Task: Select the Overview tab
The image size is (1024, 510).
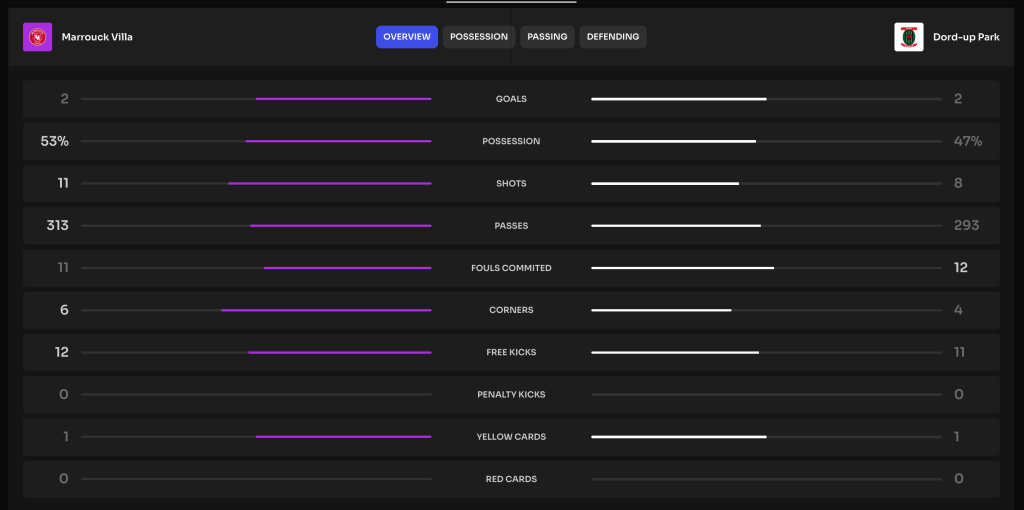Action: [407, 37]
